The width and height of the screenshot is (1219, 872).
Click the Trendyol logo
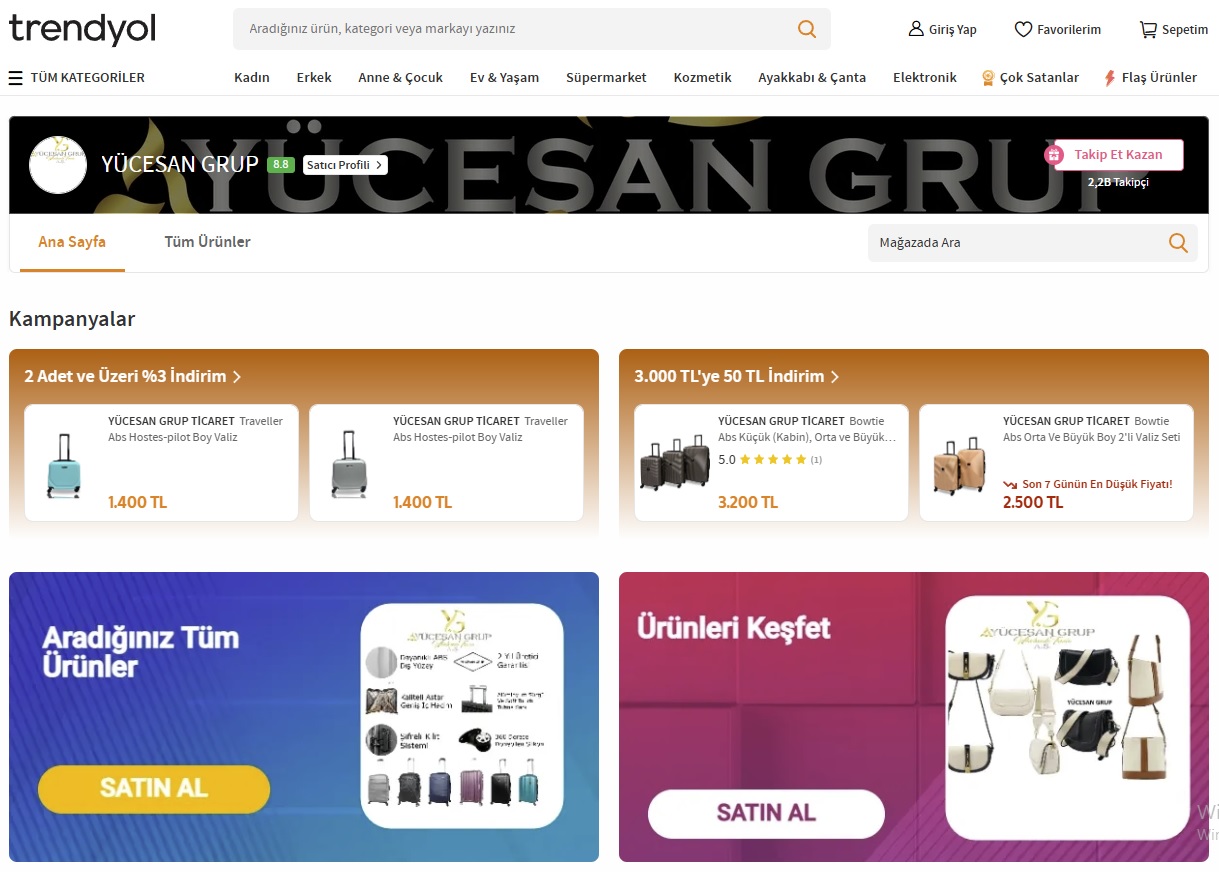(x=82, y=29)
